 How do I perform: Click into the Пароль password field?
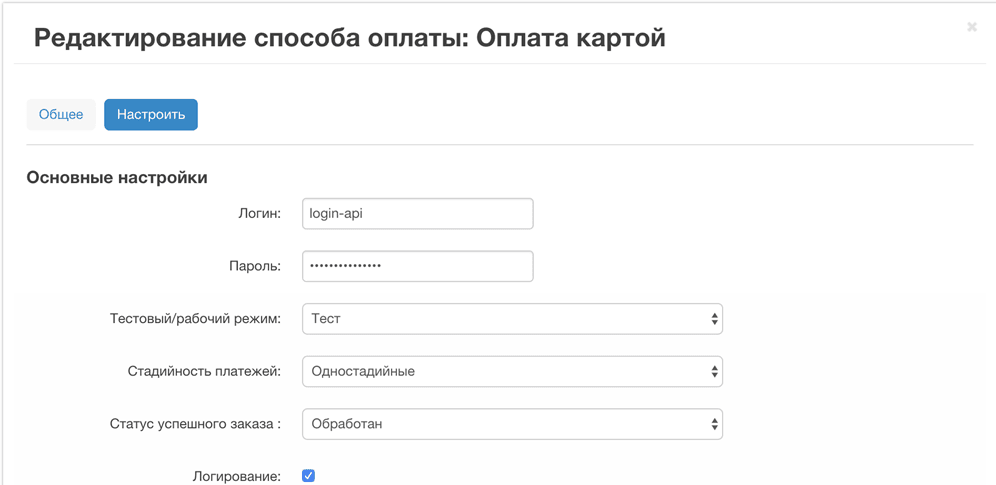[x=417, y=266]
